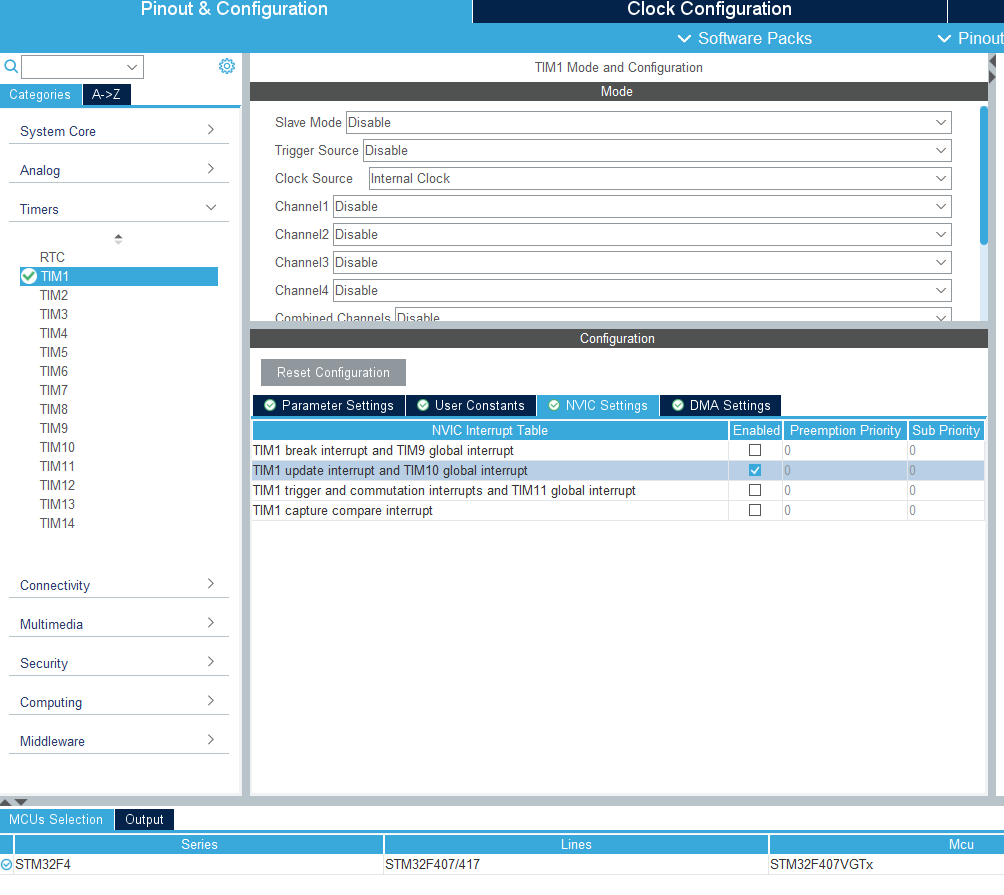Screen dimensions: 1004x895
Task: Open the User Constants tab
Action: (x=471, y=405)
